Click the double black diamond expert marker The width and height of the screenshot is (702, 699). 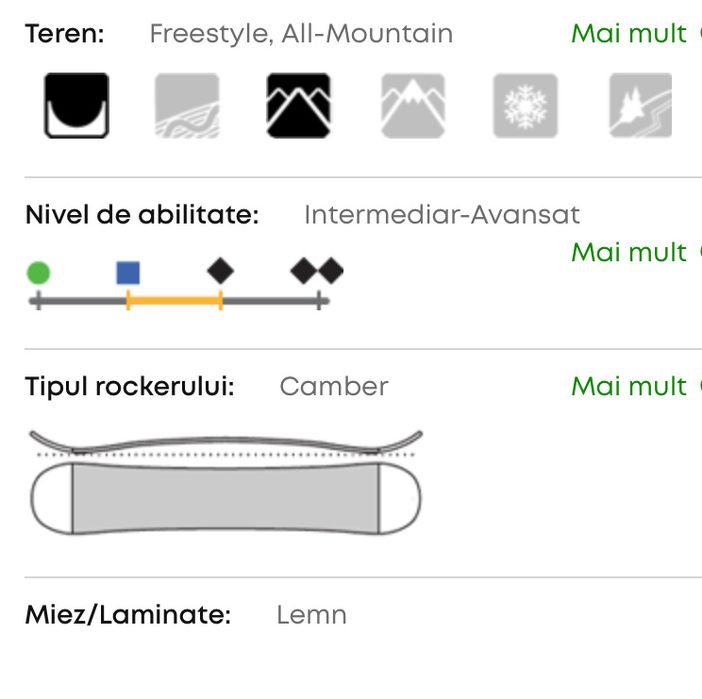point(317,271)
